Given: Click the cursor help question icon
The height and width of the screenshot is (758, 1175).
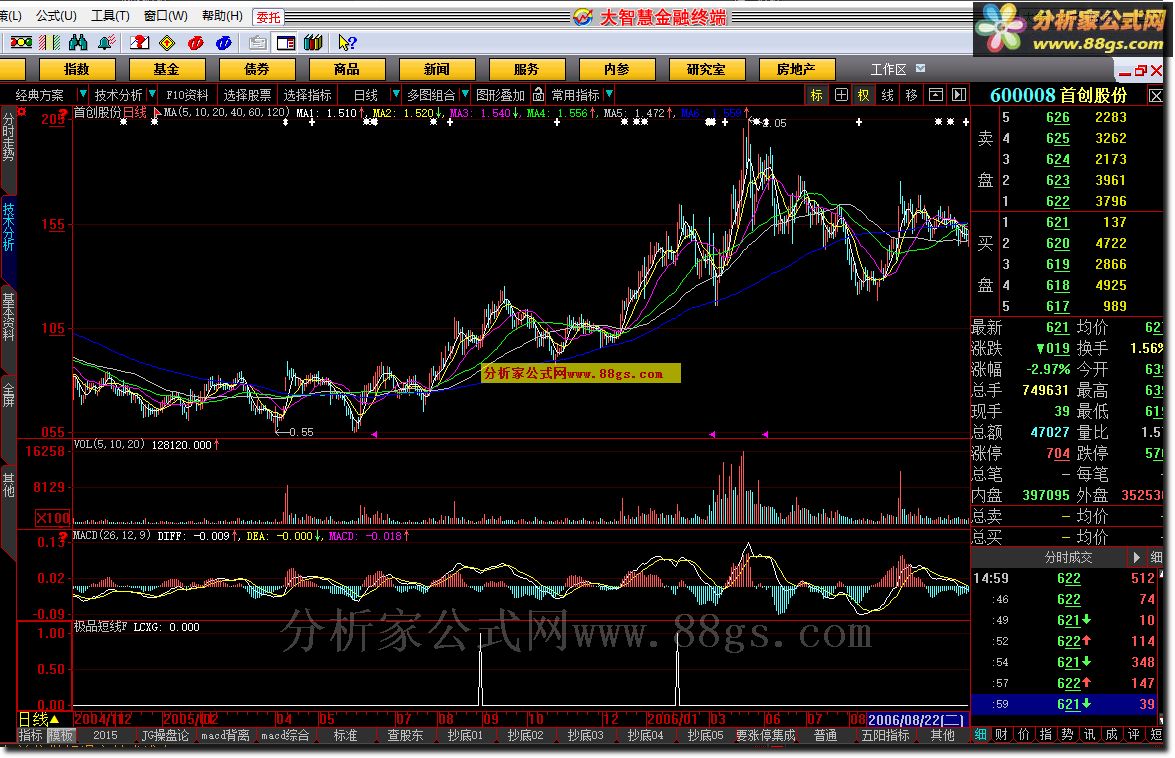Looking at the screenshot, I should [x=347, y=43].
